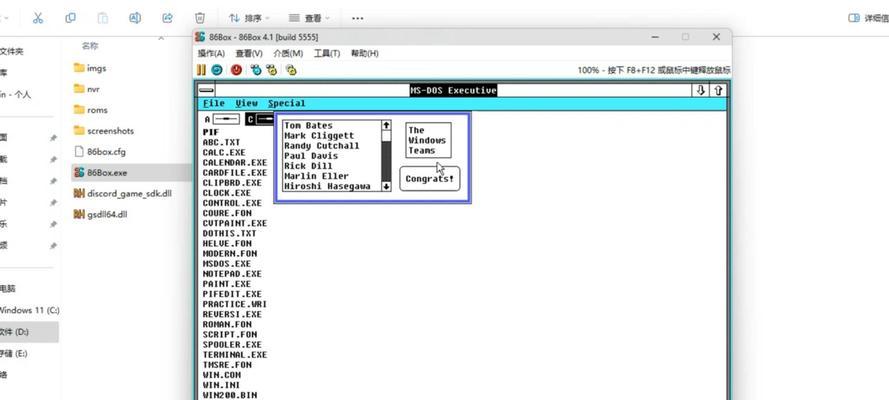Click the Share icon in File Explorer toolbar
The height and width of the screenshot is (400, 889).
click(167, 18)
